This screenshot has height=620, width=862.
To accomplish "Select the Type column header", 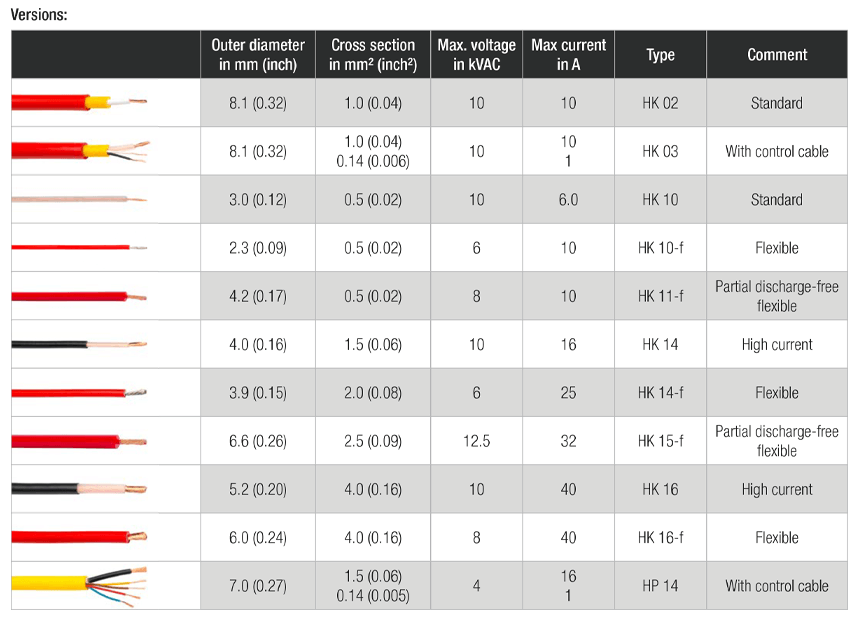I will tap(660, 54).
